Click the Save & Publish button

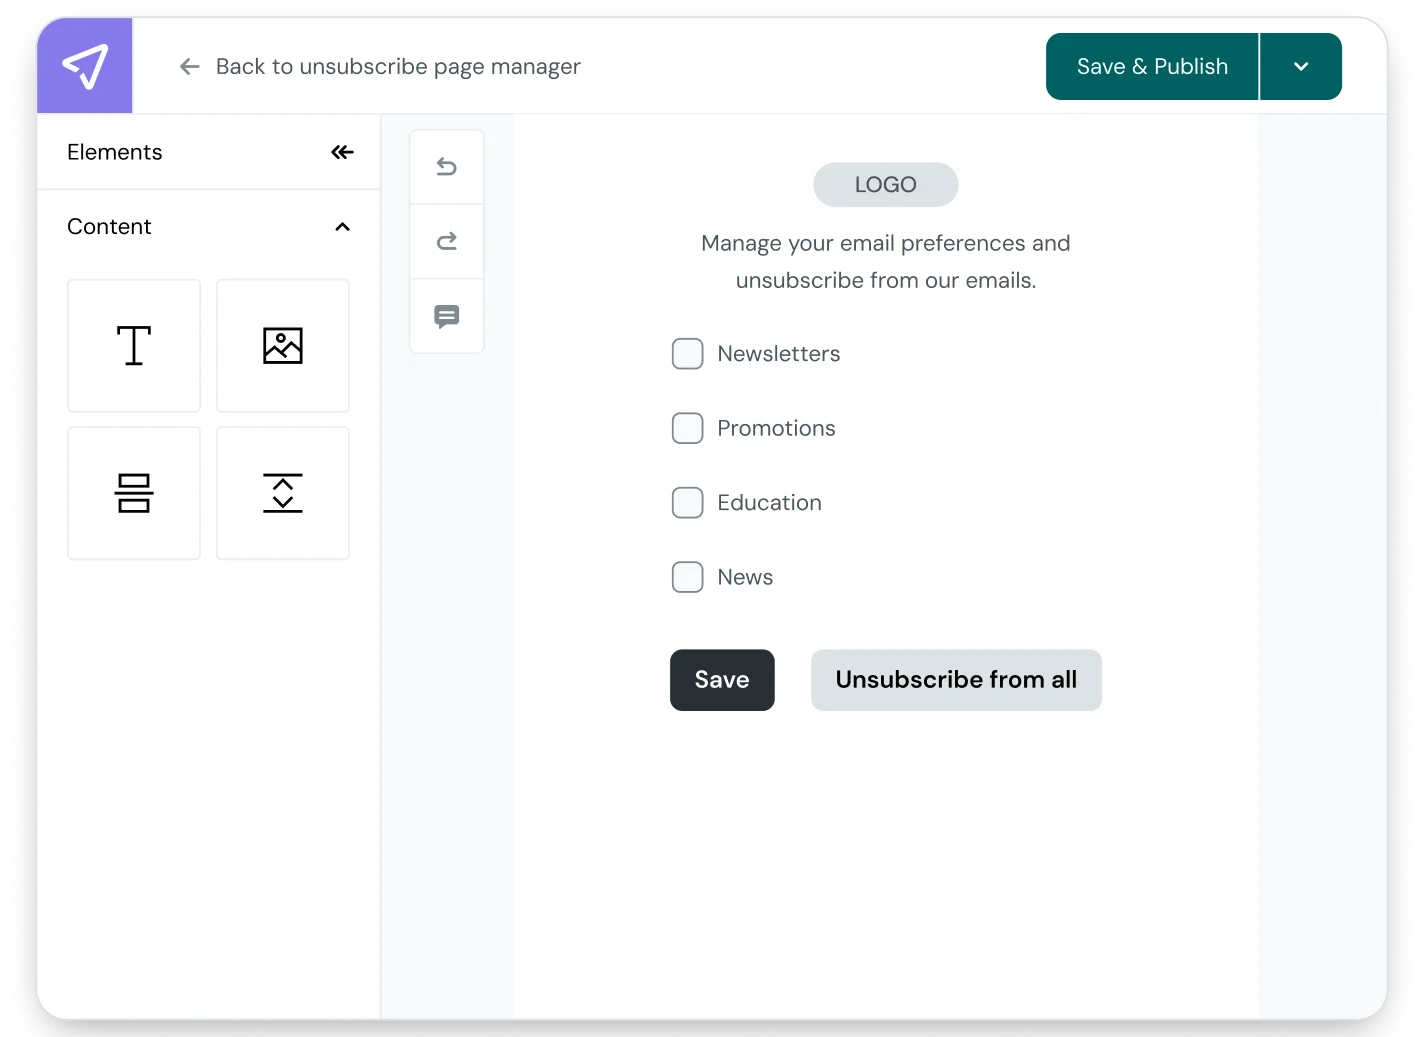click(x=1151, y=66)
